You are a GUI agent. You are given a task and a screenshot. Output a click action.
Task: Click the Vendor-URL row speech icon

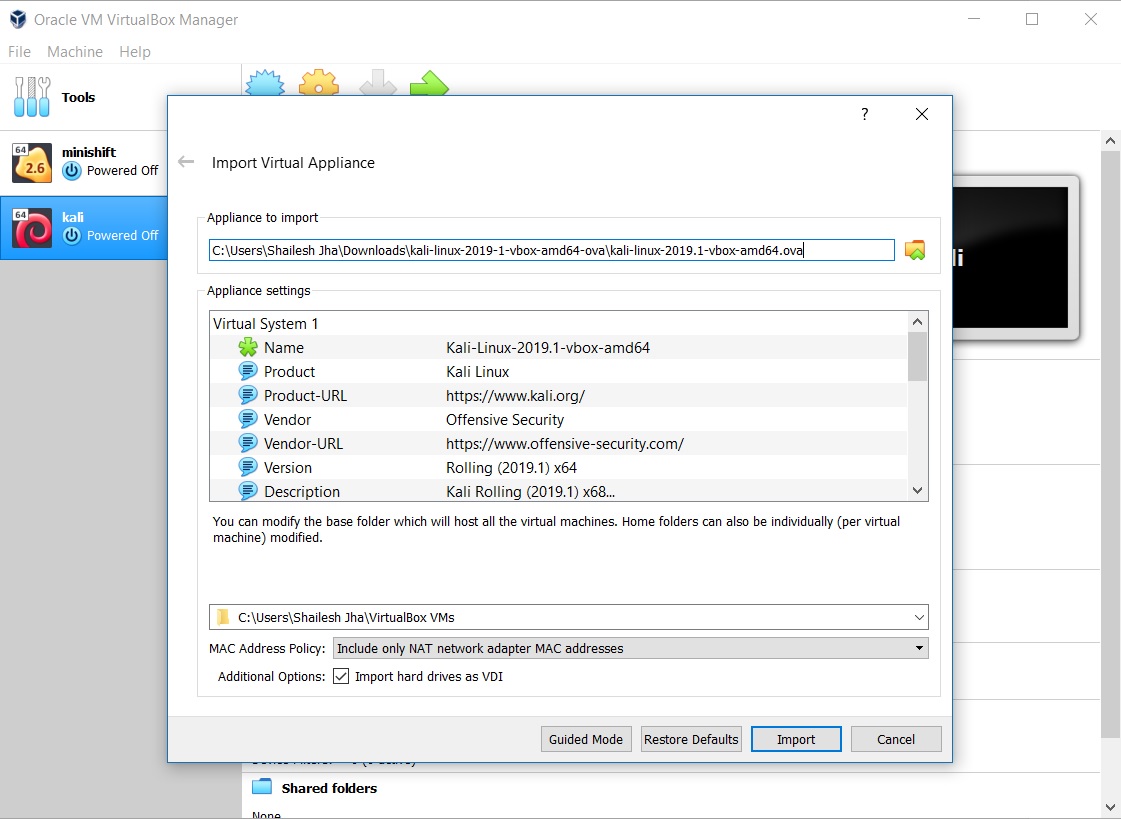pyautogui.click(x=248, y=443)
